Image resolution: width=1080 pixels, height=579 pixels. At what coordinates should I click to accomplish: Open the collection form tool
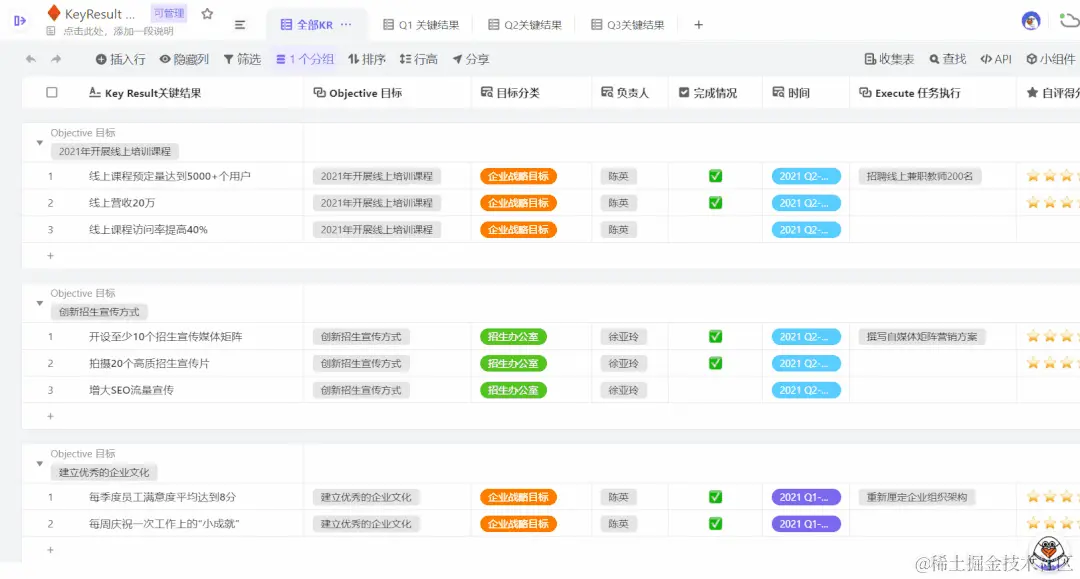tap(889, 59)
